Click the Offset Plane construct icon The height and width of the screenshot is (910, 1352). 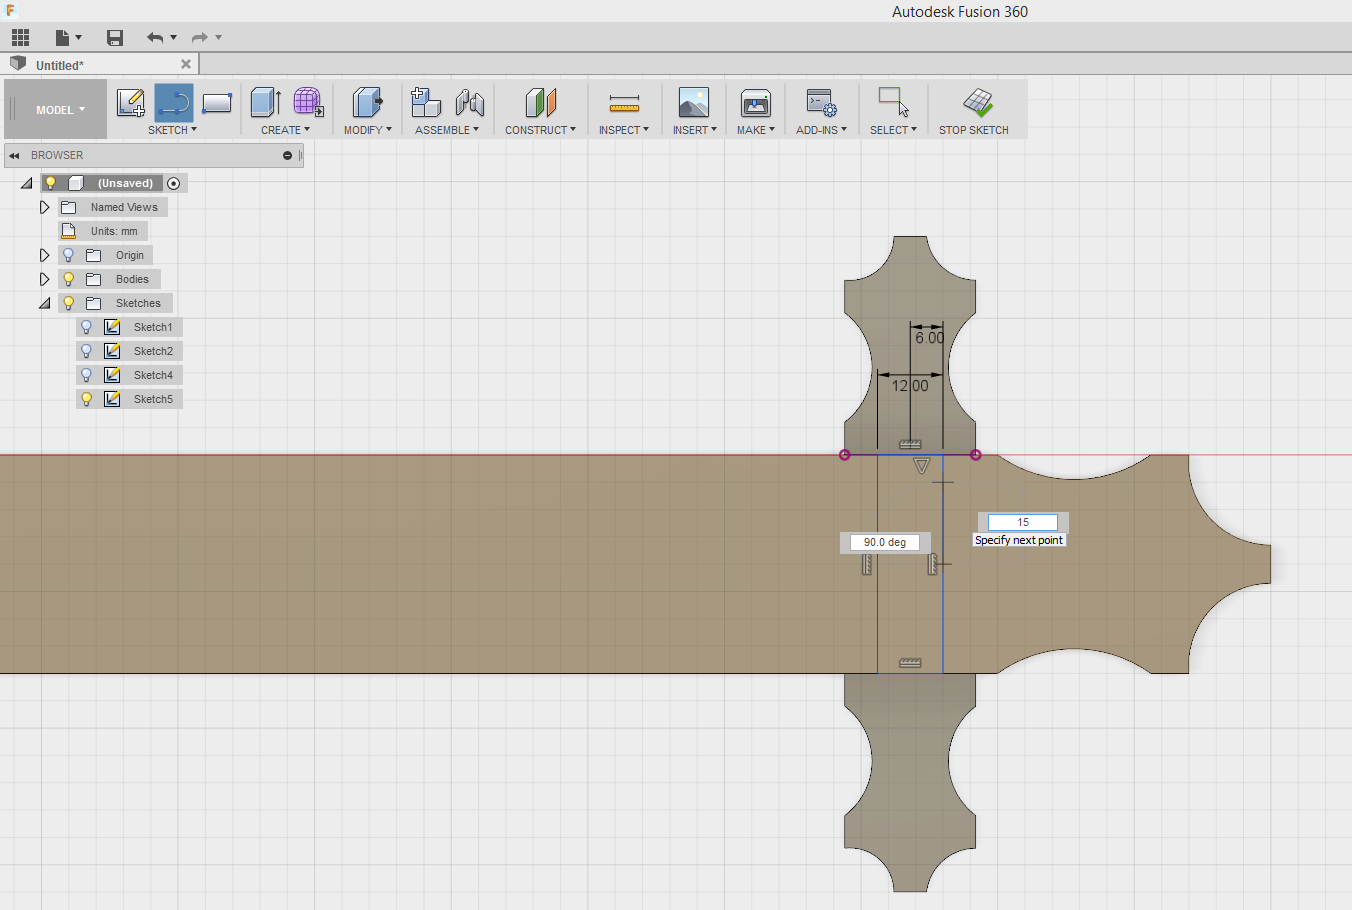541,102
